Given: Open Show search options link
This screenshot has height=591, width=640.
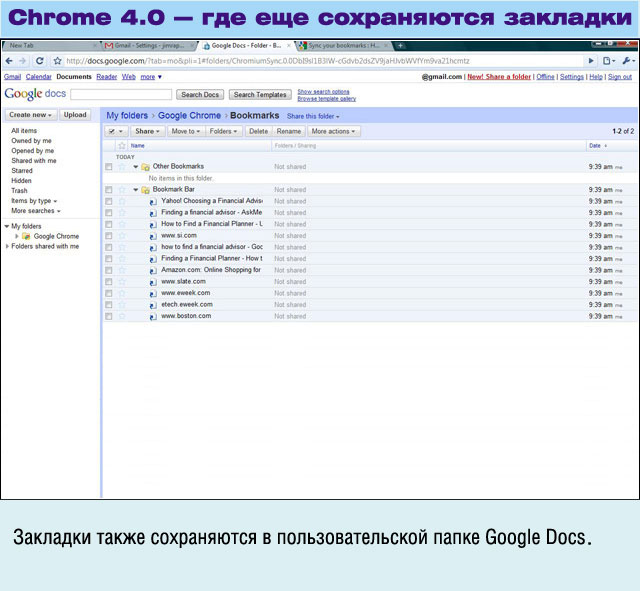Looking at the screenshot, I should (x=323, y=92).
